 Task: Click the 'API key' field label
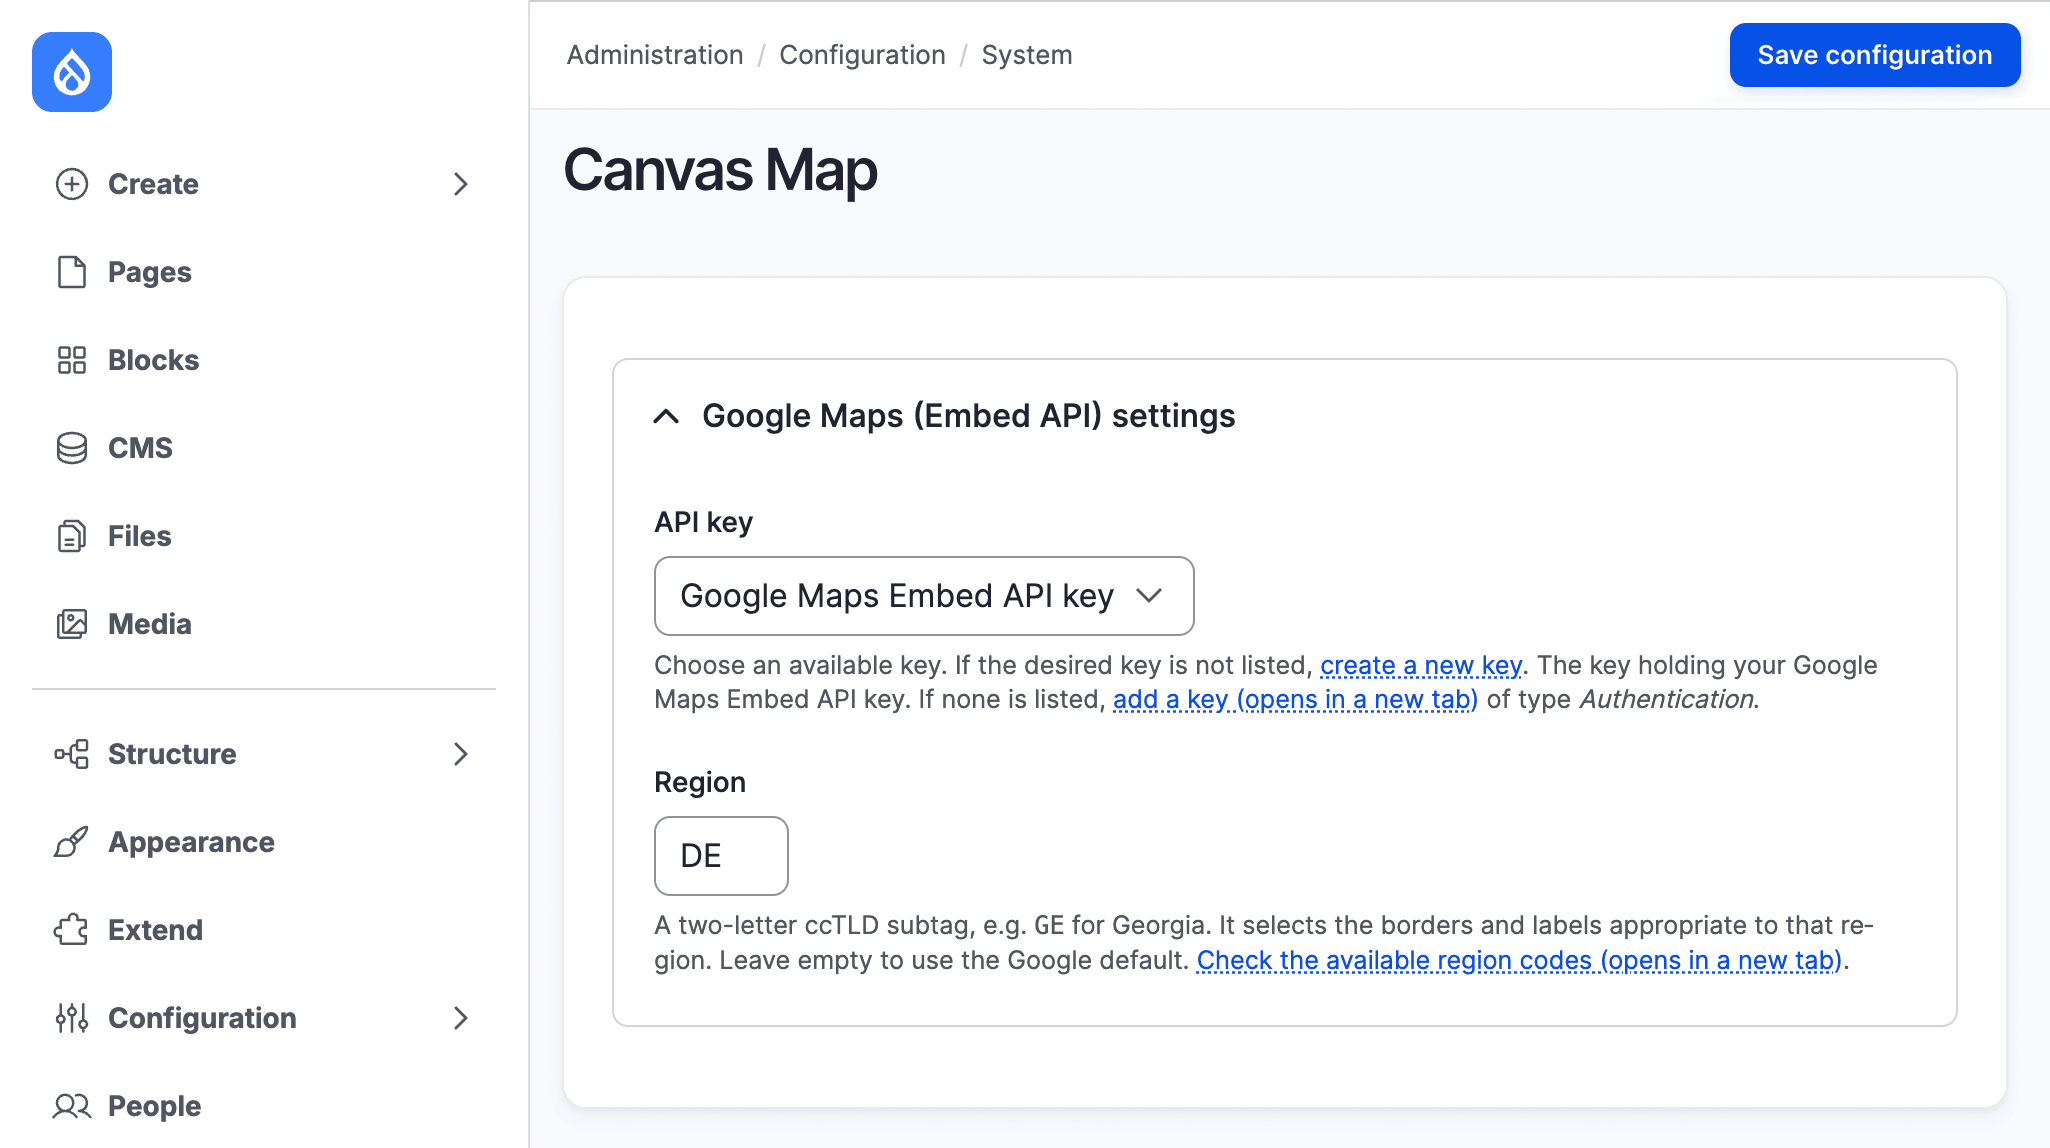[703, 522]
